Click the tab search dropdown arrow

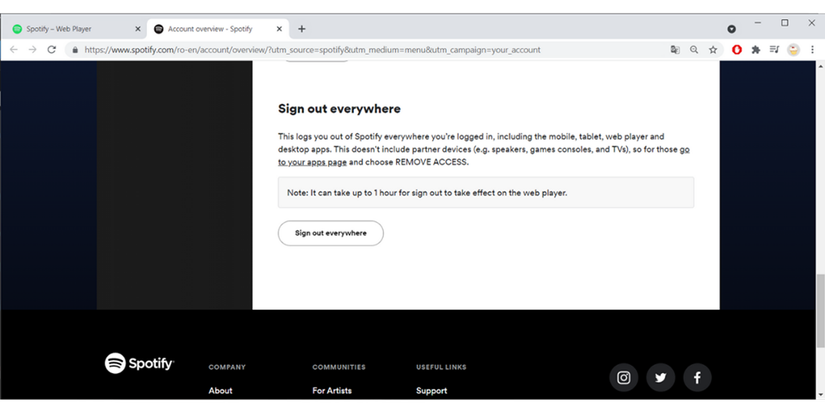(731, 29)
